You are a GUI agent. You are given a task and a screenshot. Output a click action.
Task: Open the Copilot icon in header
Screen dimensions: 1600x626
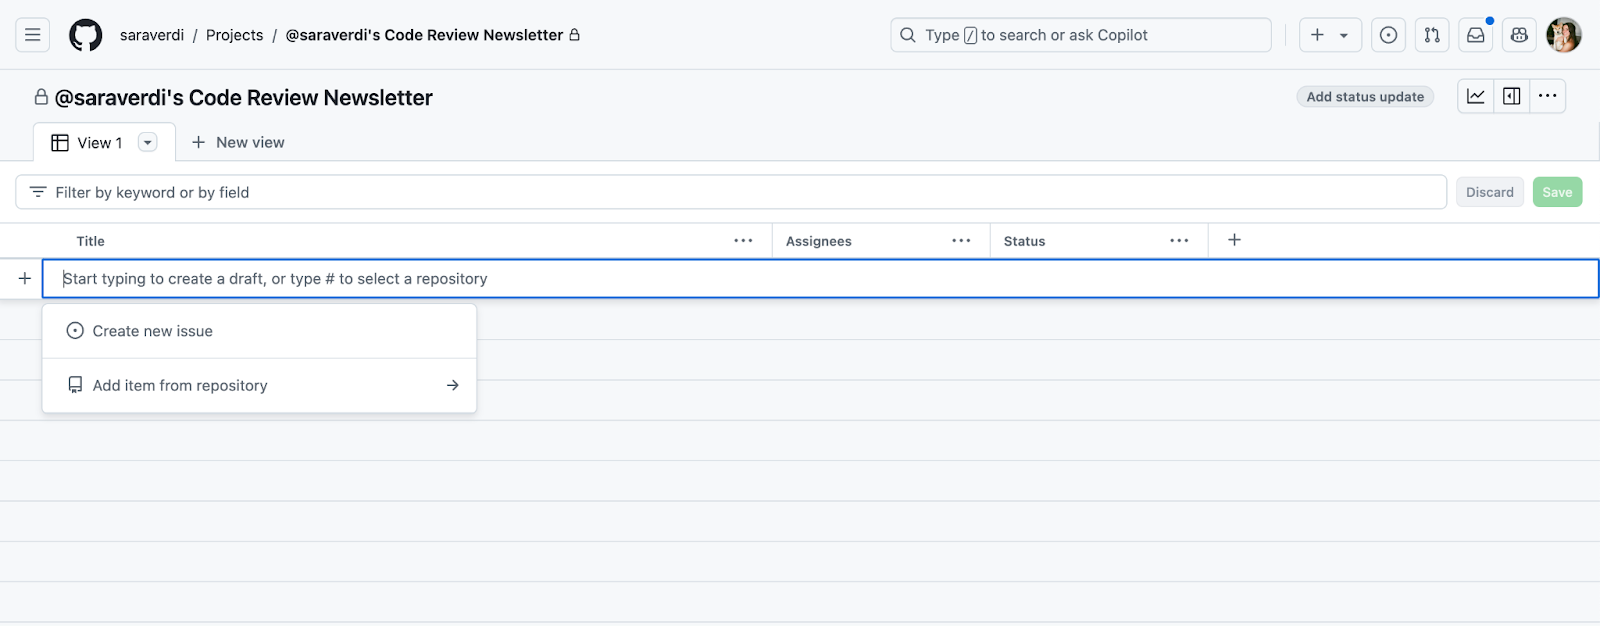click(x=1519, y=35)
